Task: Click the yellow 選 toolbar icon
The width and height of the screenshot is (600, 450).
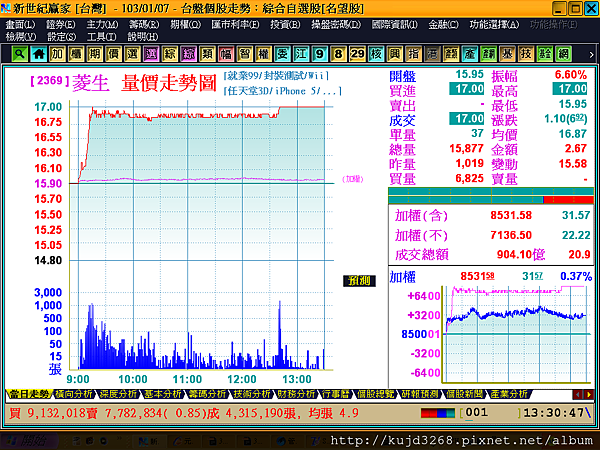Action: (x=132, y=54)
